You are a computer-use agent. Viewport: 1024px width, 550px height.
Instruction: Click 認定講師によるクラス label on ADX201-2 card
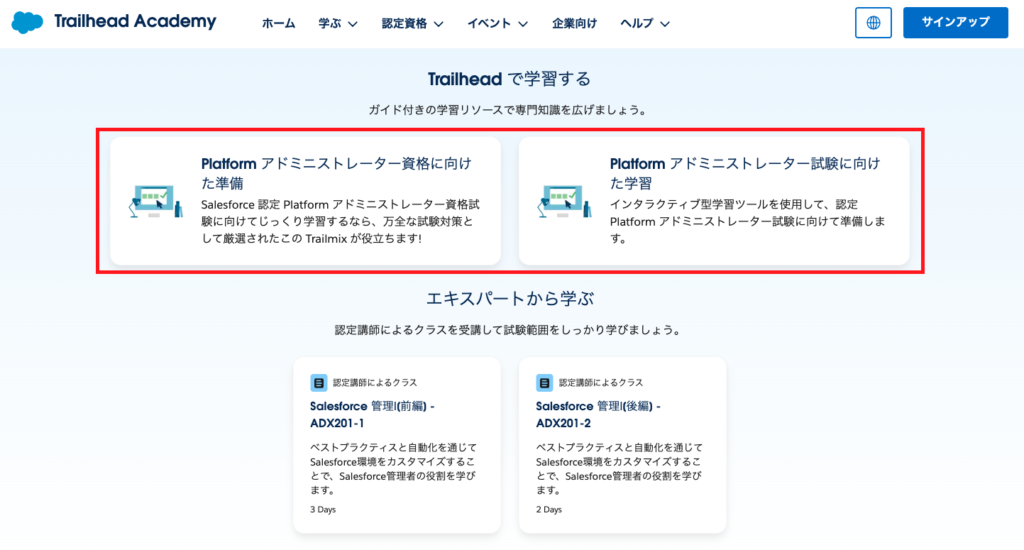coord(601,383)
